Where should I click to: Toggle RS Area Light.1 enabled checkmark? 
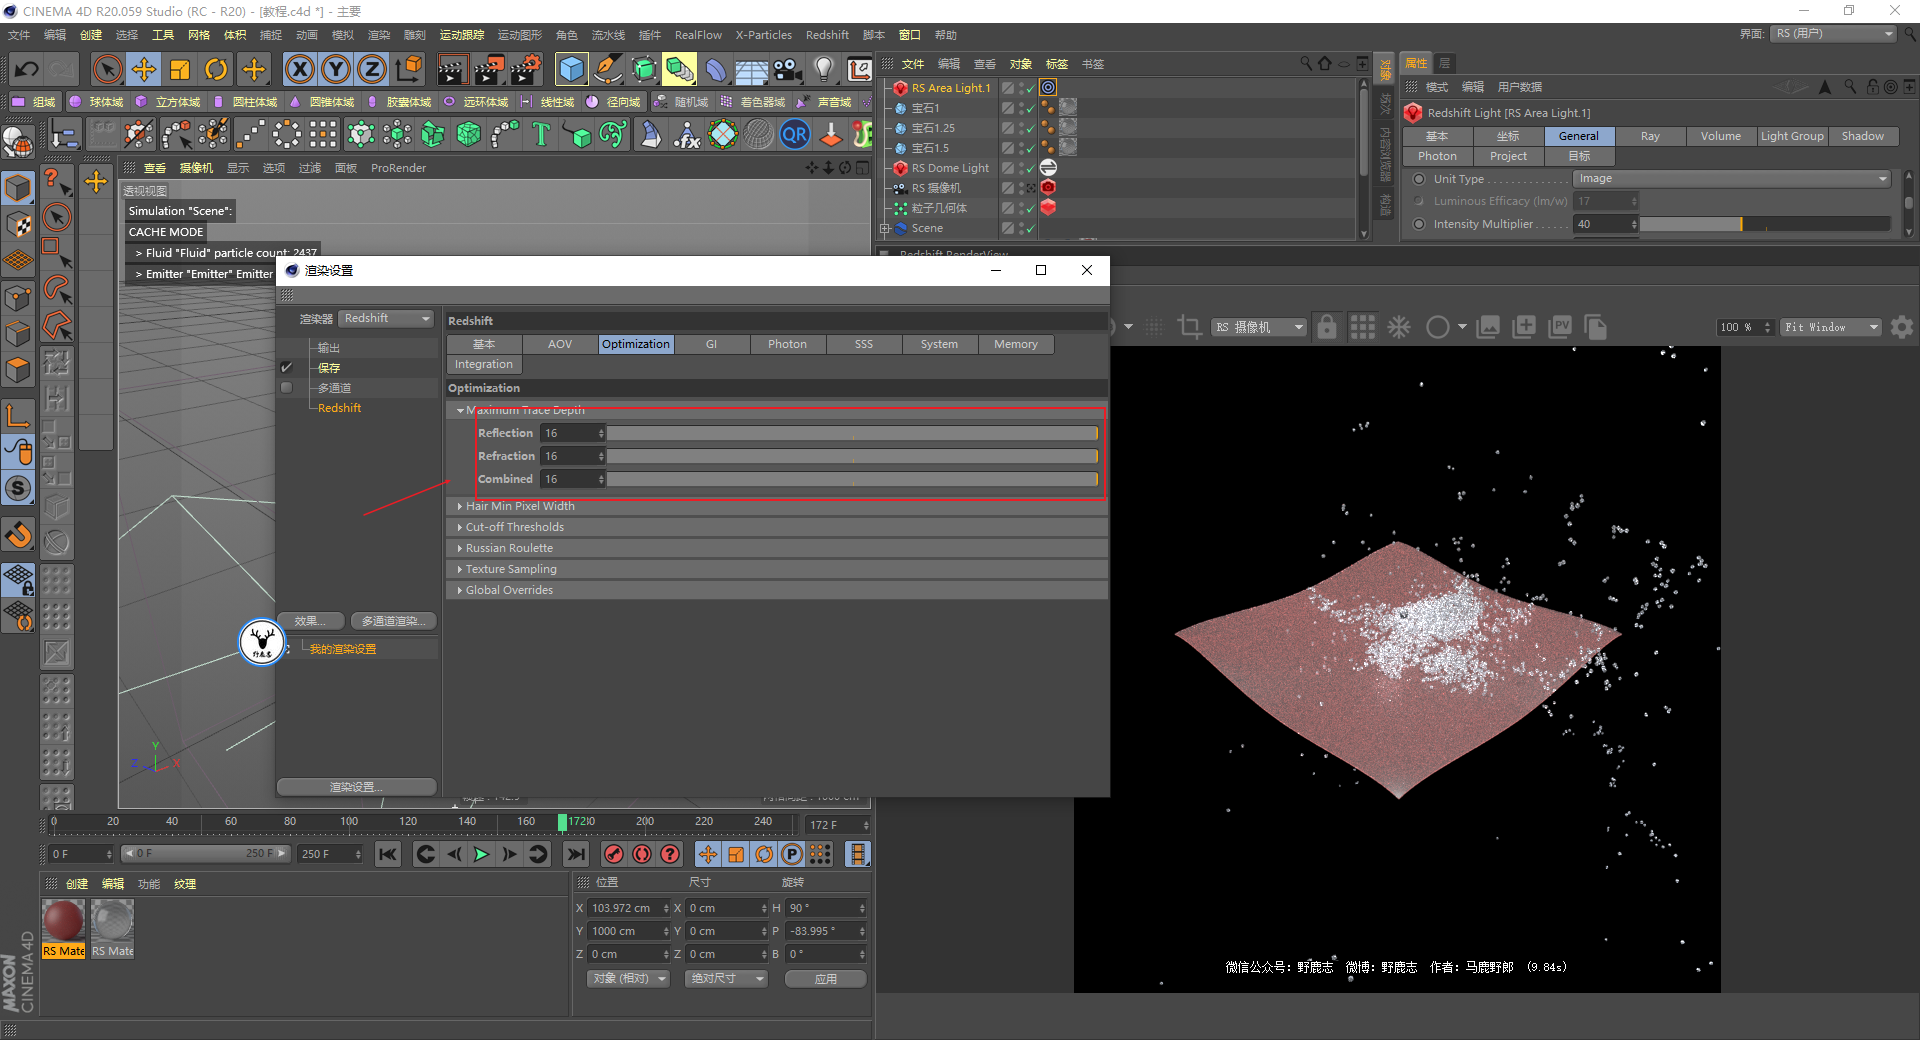click(x=1030, y=88)
